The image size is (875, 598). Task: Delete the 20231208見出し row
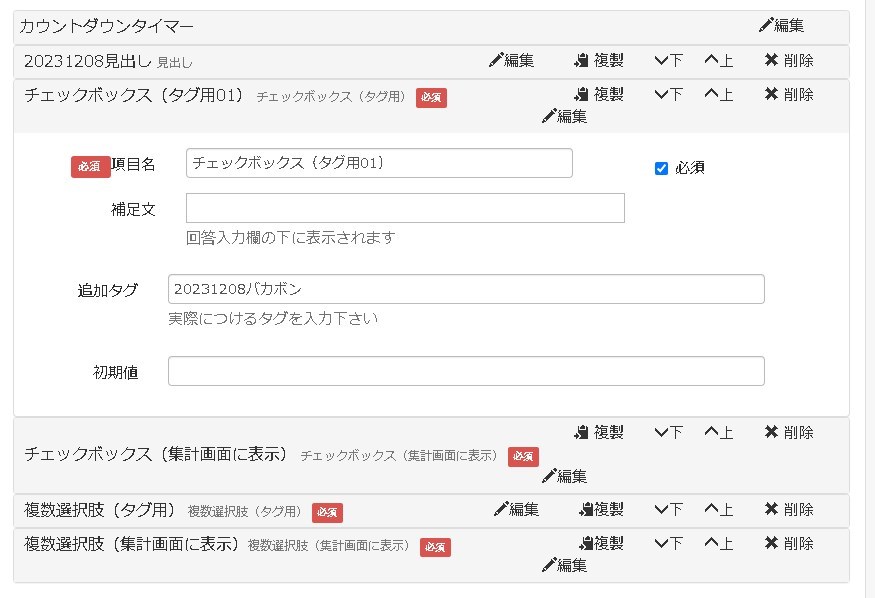(789, 60)
